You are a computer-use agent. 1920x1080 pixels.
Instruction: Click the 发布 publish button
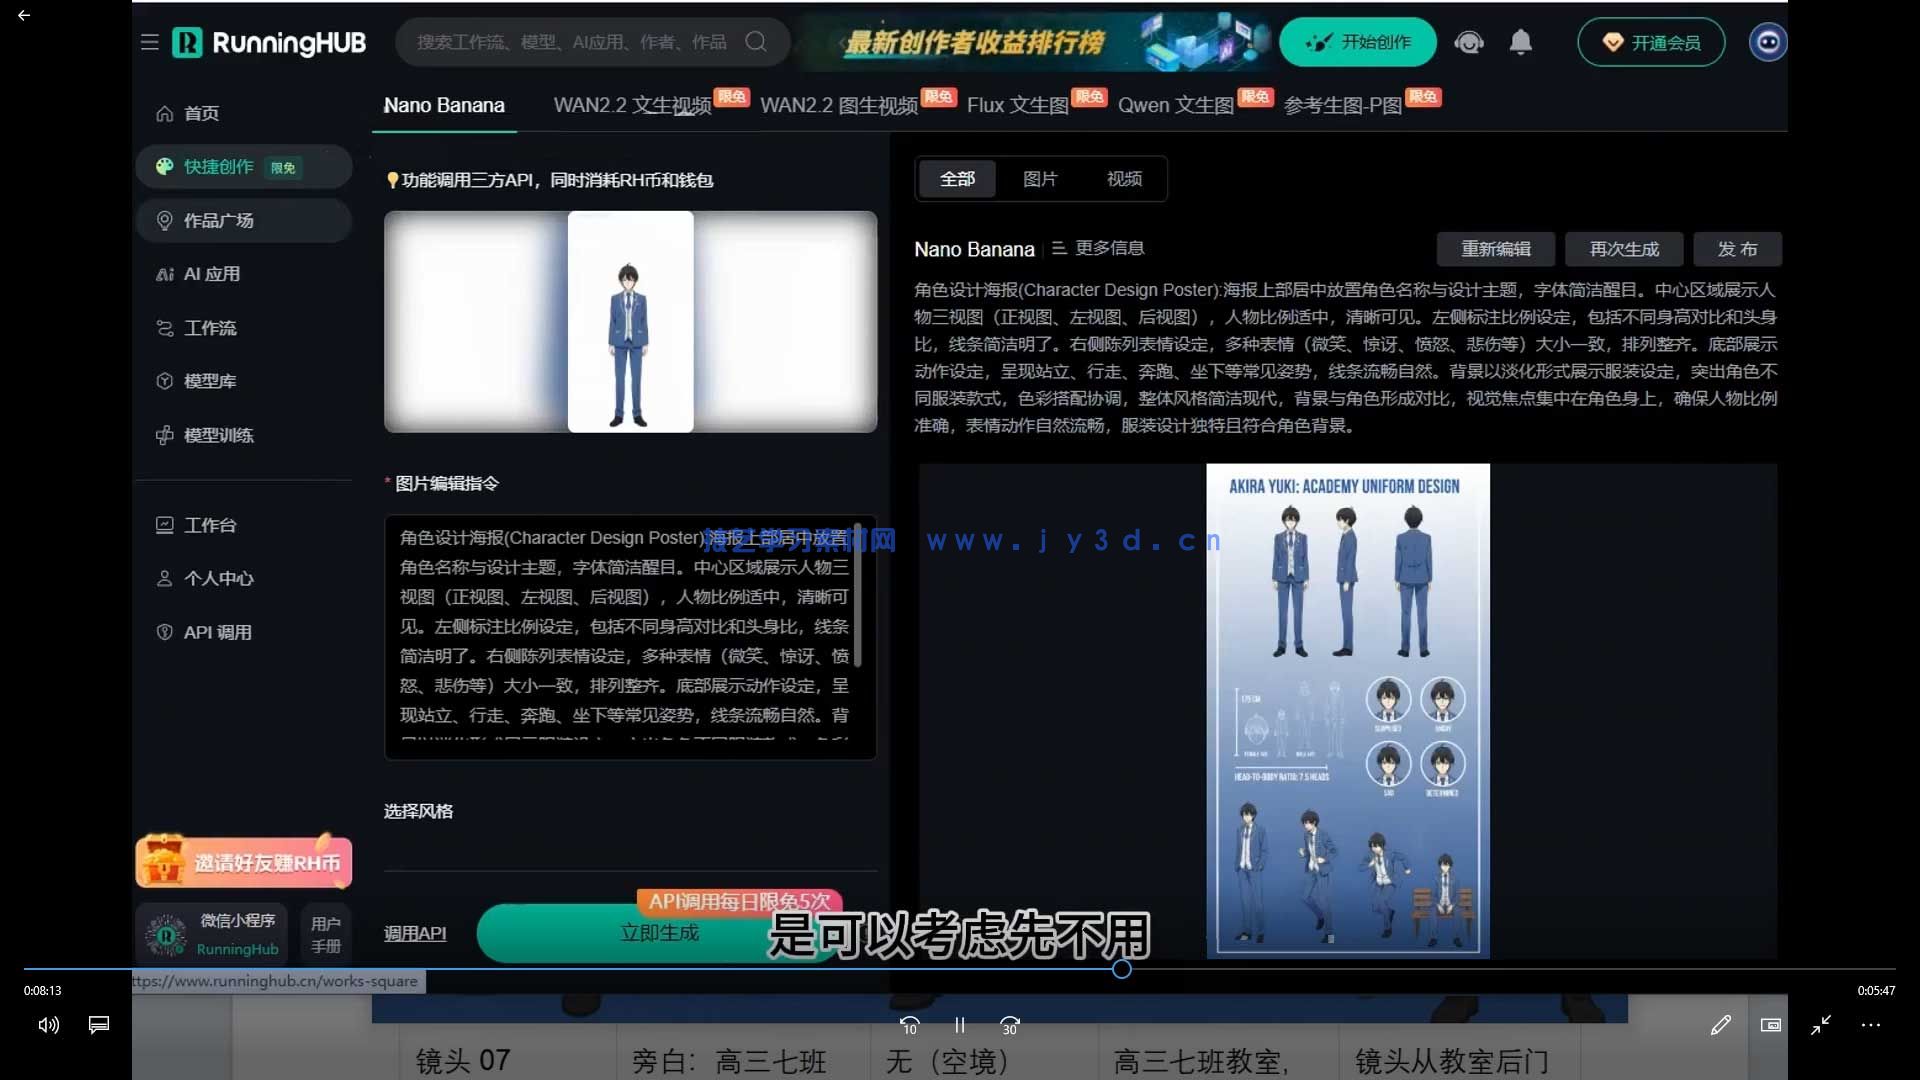coord(1736,249)
